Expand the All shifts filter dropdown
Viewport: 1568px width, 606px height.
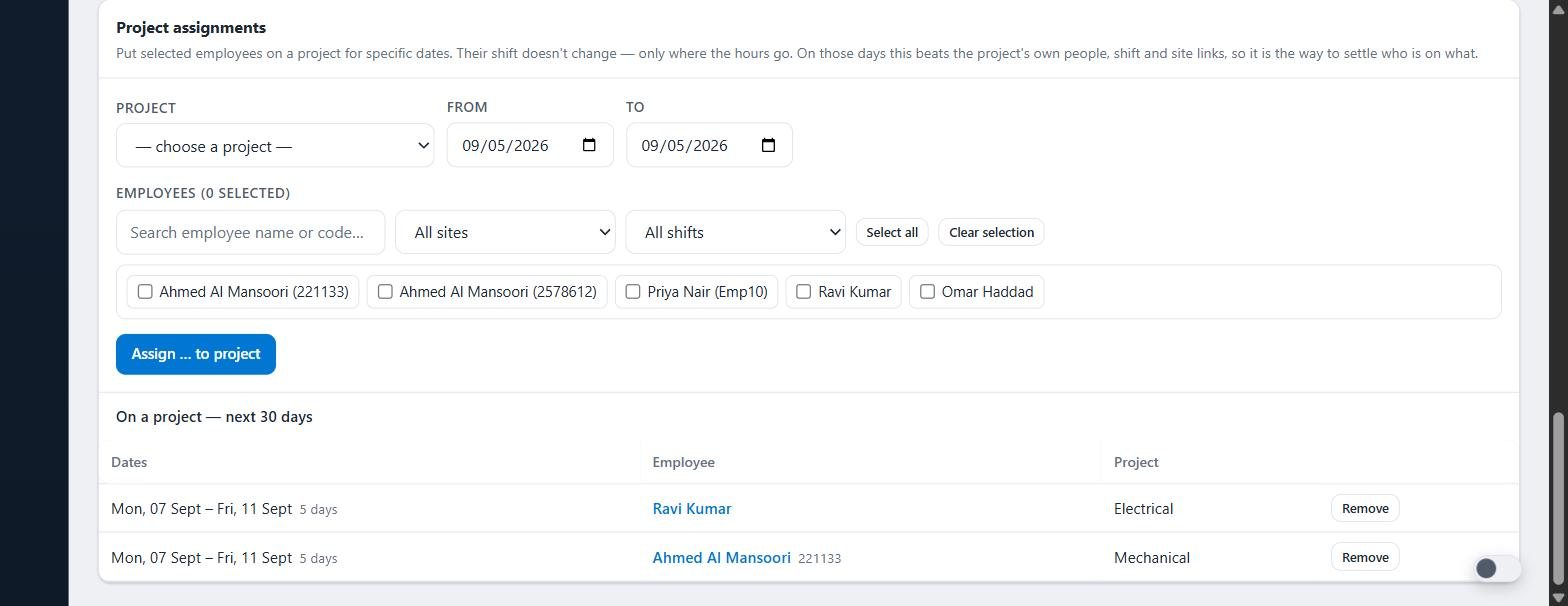point(735,232)
